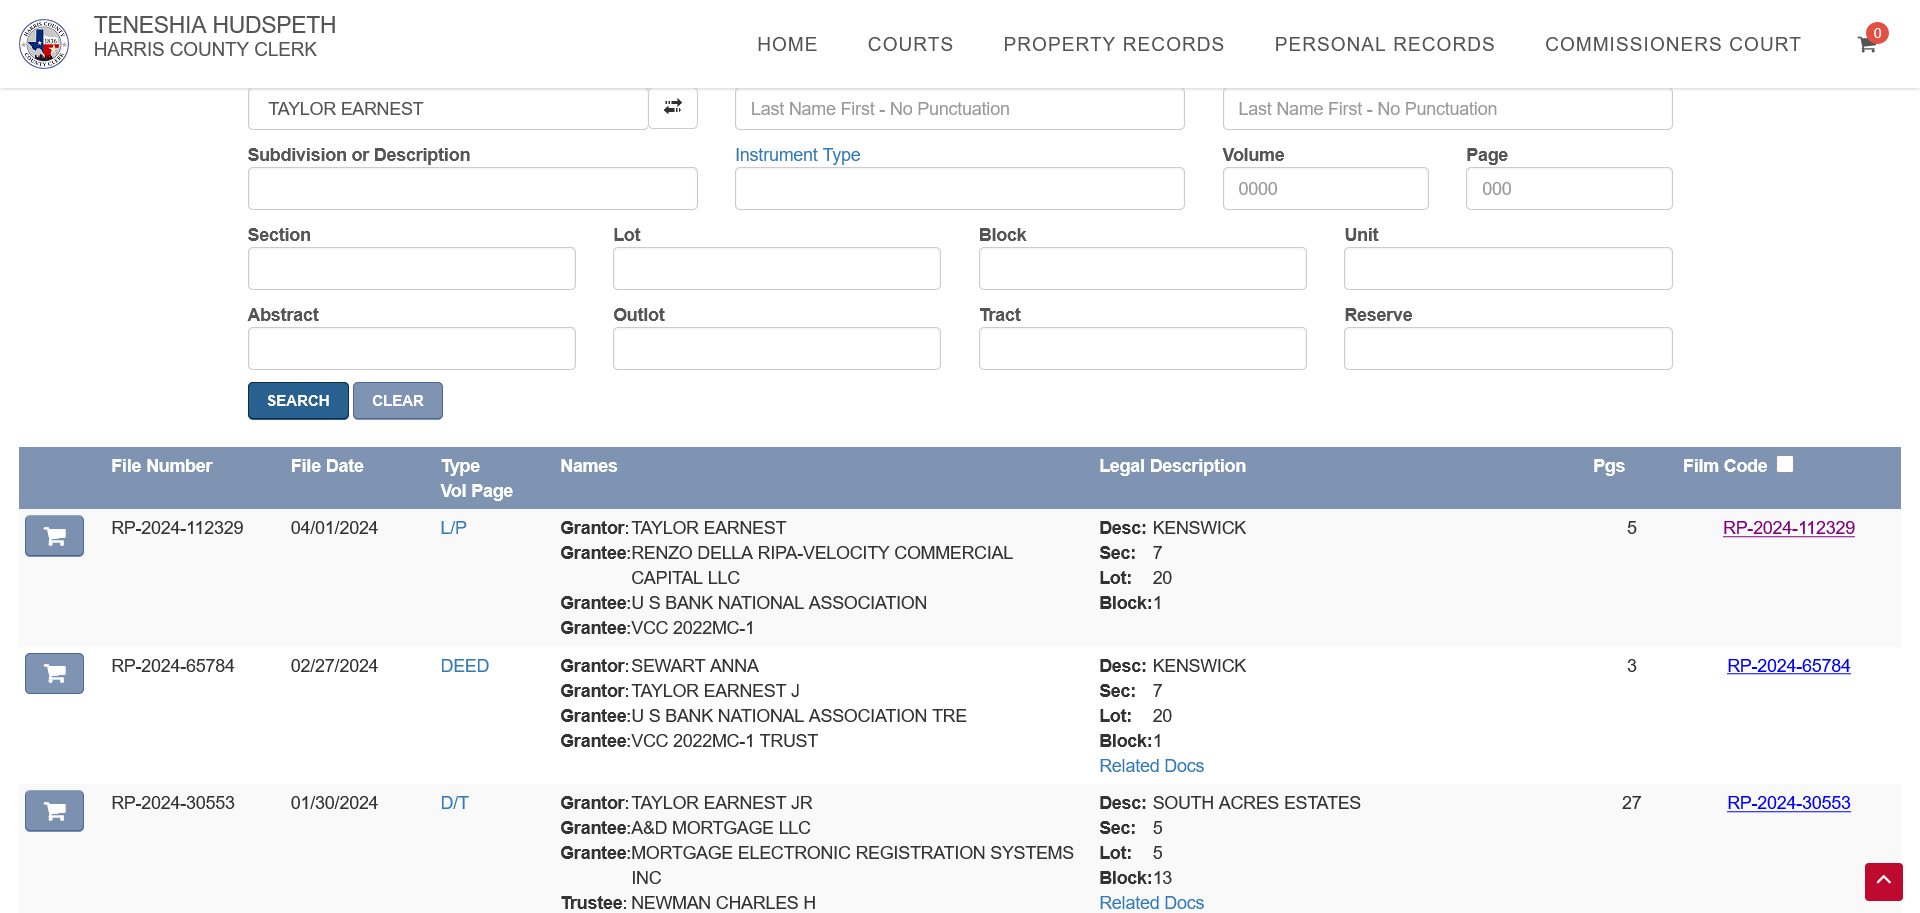Click the Pgs column header

point(1608,466)
